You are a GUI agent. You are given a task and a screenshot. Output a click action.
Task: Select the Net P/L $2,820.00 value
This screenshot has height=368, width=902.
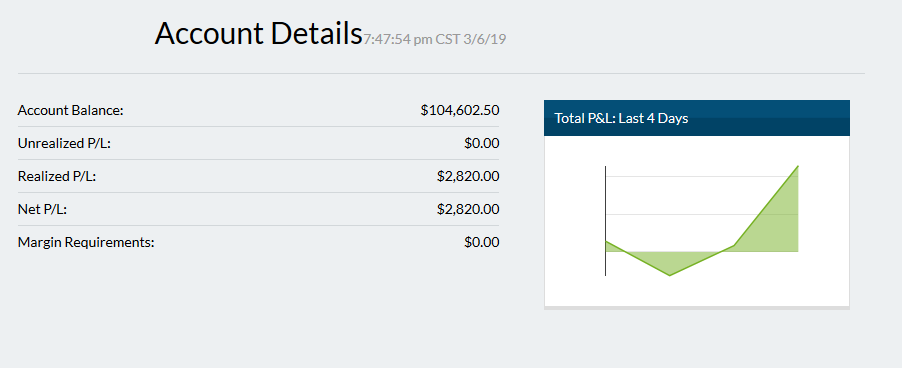[x=468, y=209]
